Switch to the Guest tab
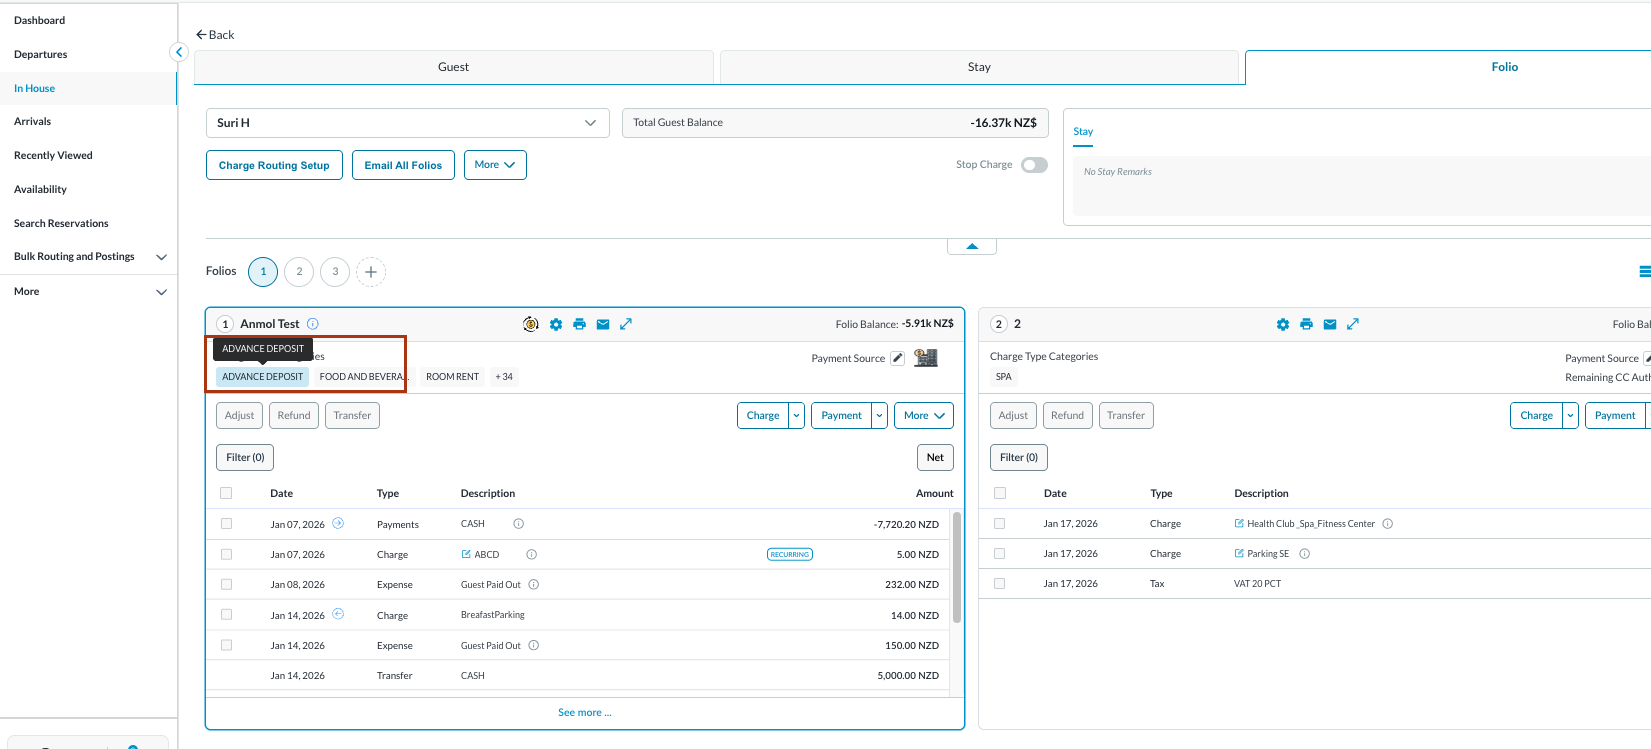1651x749 pixels. pyautogui.click(x=453, y=67)
